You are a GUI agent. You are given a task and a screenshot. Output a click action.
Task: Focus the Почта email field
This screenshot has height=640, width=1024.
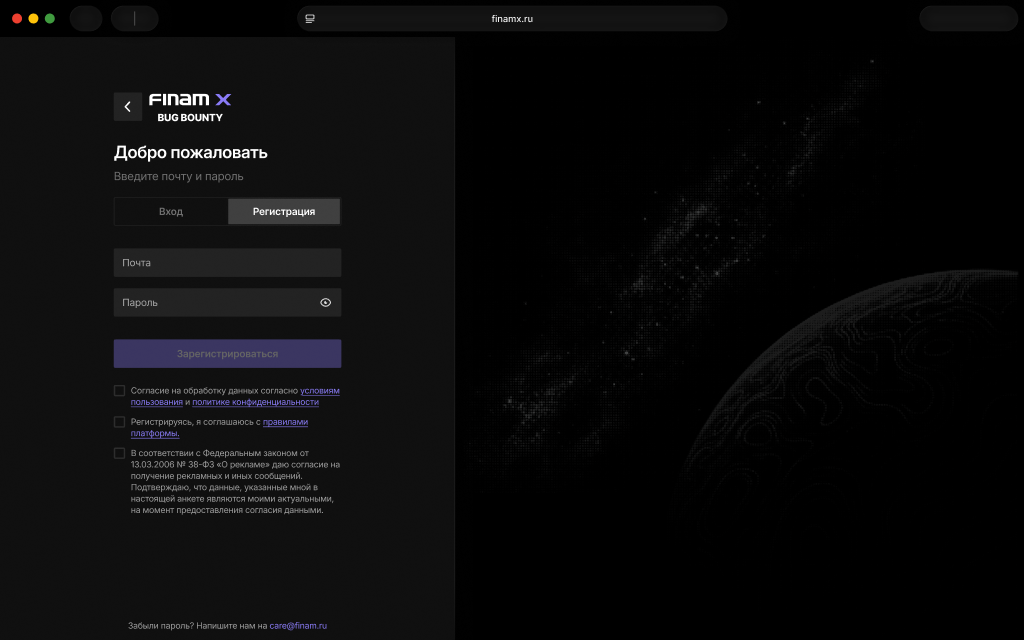point(227,263)
